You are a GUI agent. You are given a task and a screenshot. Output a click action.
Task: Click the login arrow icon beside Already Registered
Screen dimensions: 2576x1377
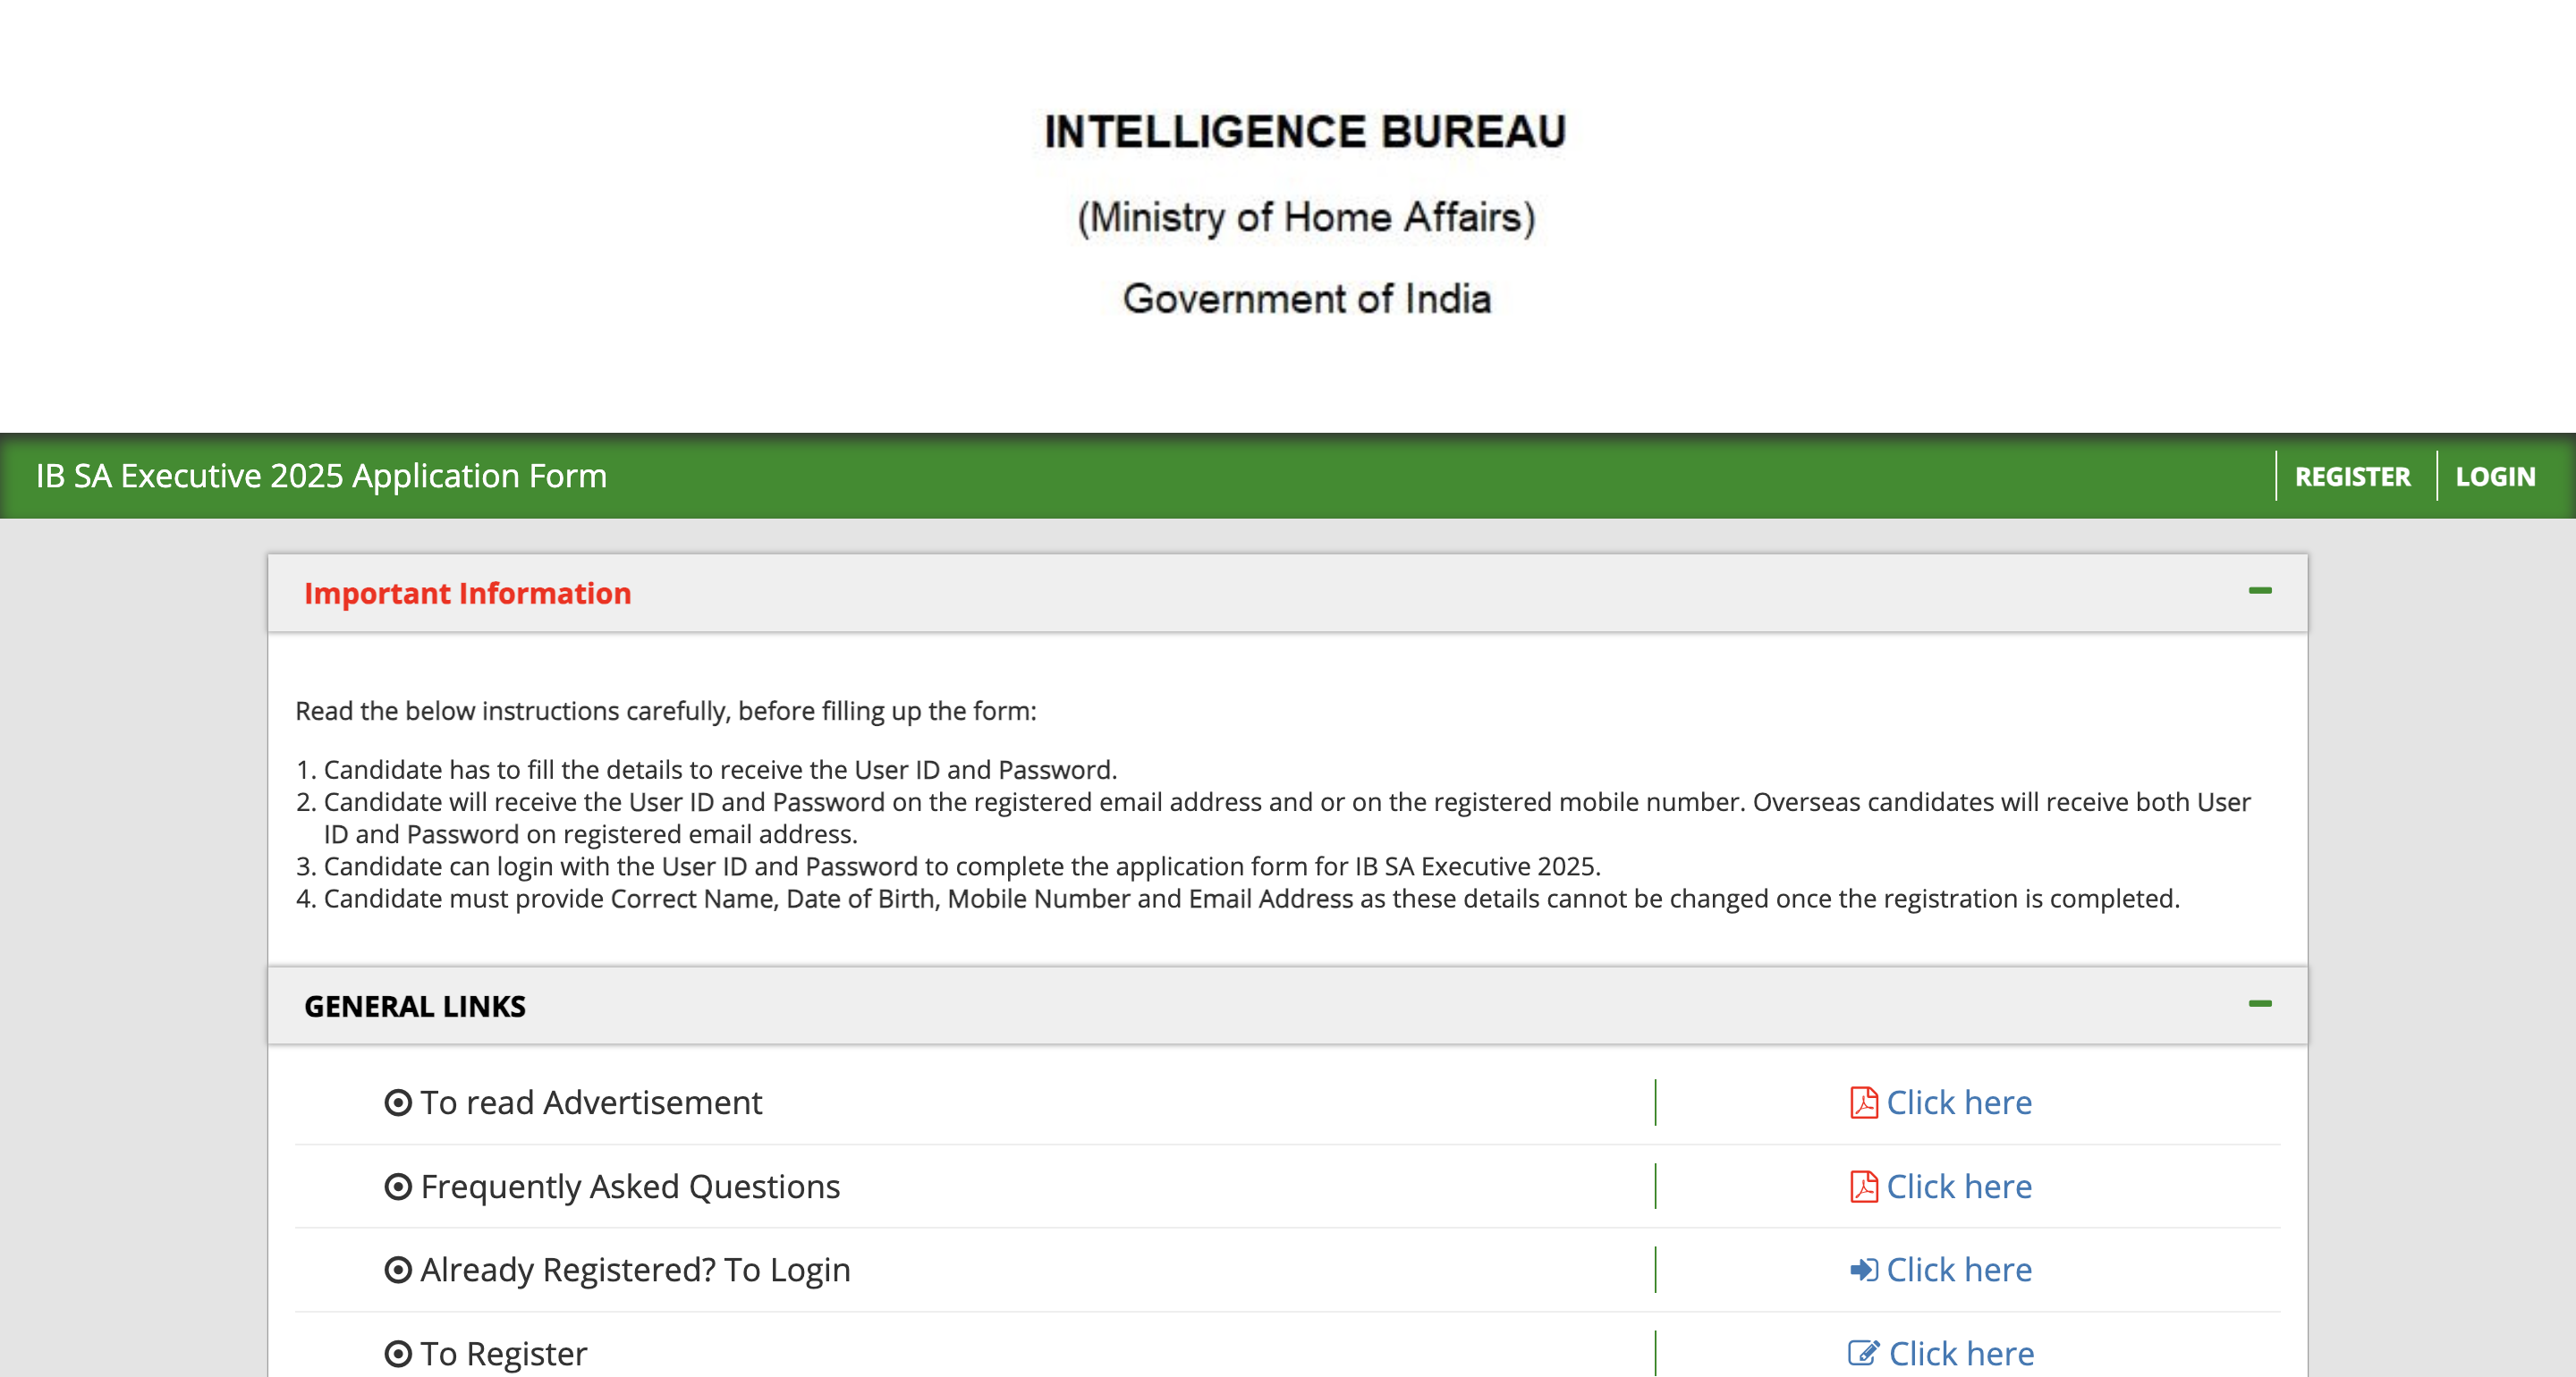pyautogui.click(x=1863, y=1269)
